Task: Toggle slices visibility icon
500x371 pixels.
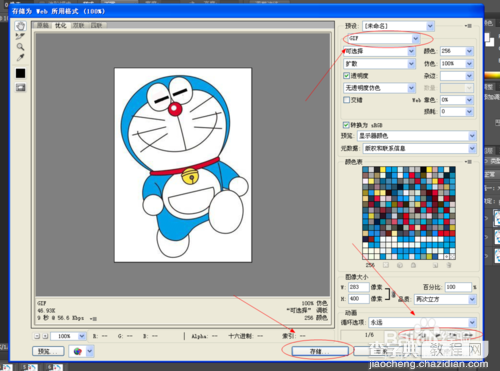Action: click(20, 88)
